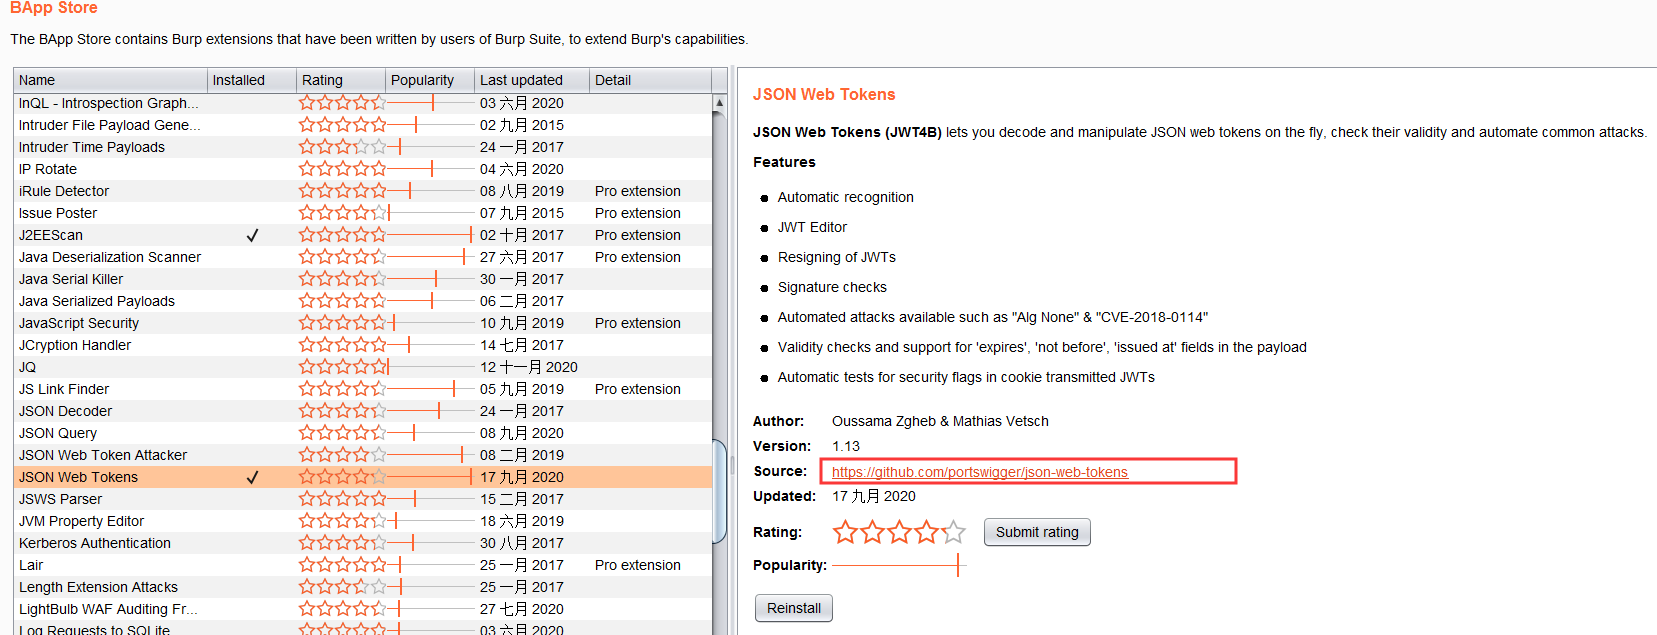Select the Lair extension row
Viewport: 1657px width, 635px height.
(x=363, y=565)
